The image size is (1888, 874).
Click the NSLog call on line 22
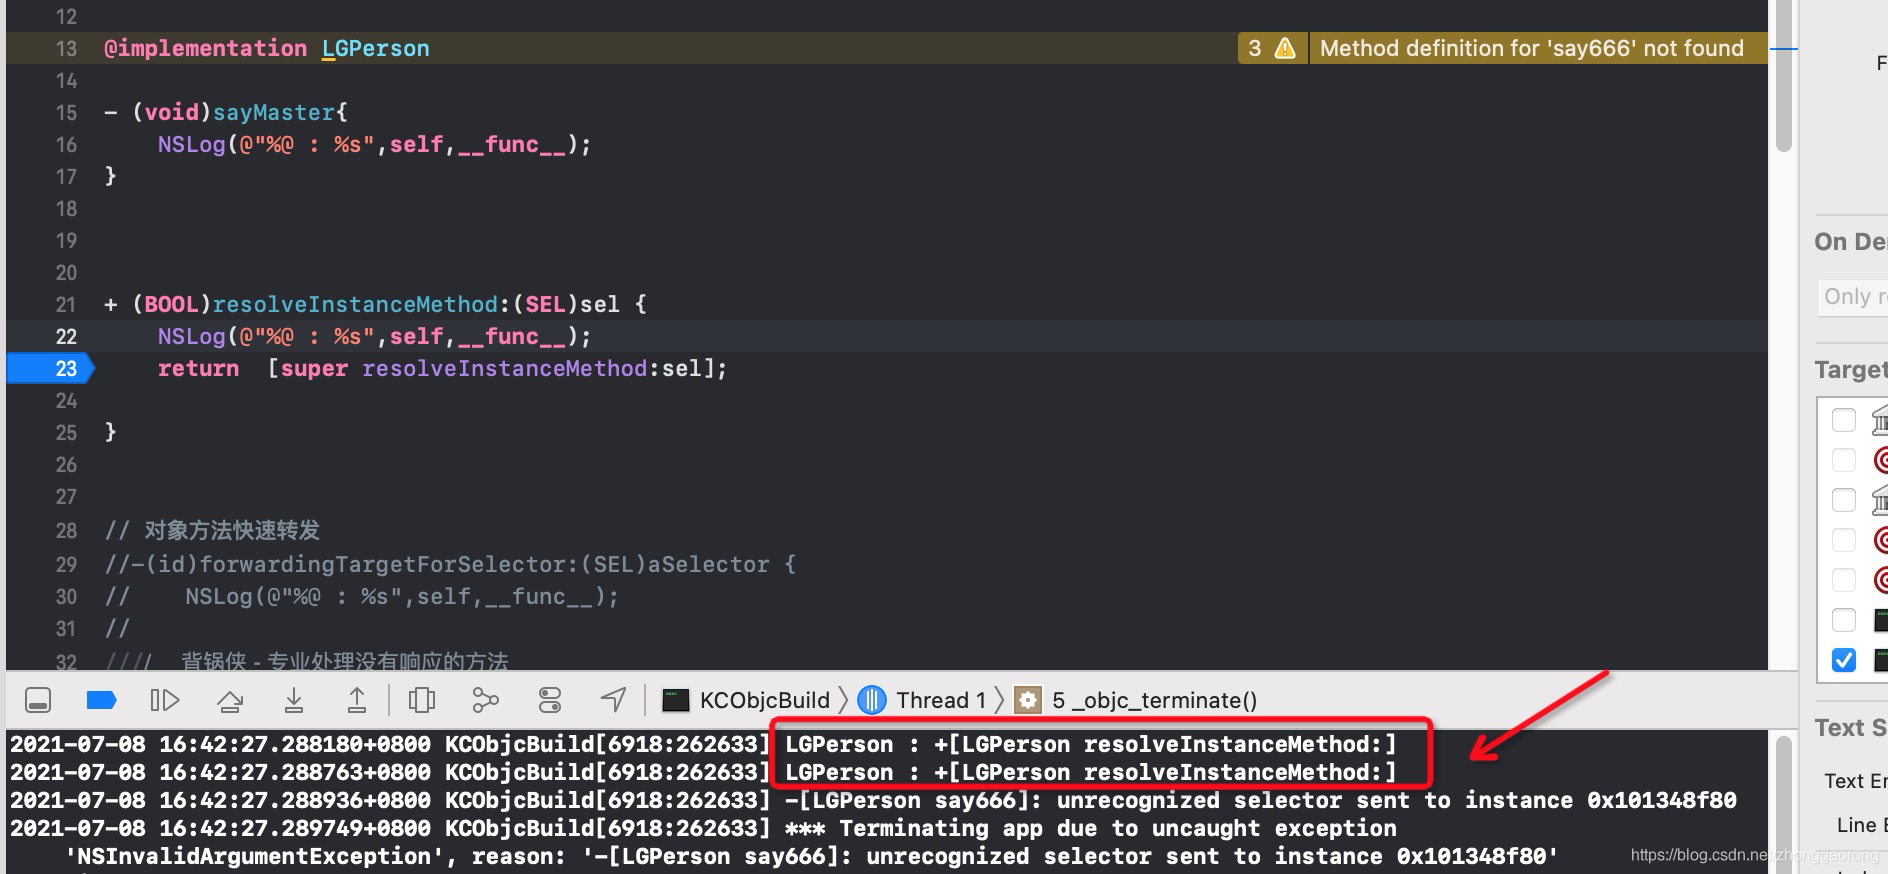(x=374, y=336)
